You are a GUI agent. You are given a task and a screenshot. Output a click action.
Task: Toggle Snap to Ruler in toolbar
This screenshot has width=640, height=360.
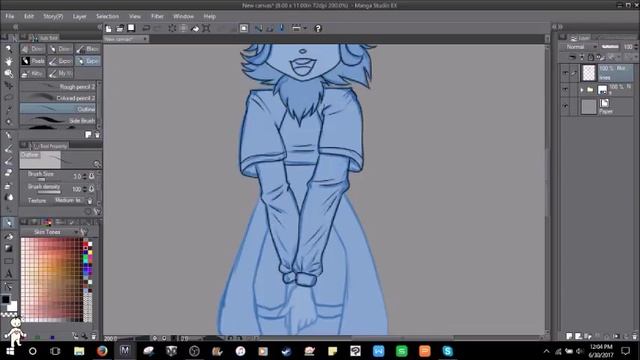click(x=258, y=28)
